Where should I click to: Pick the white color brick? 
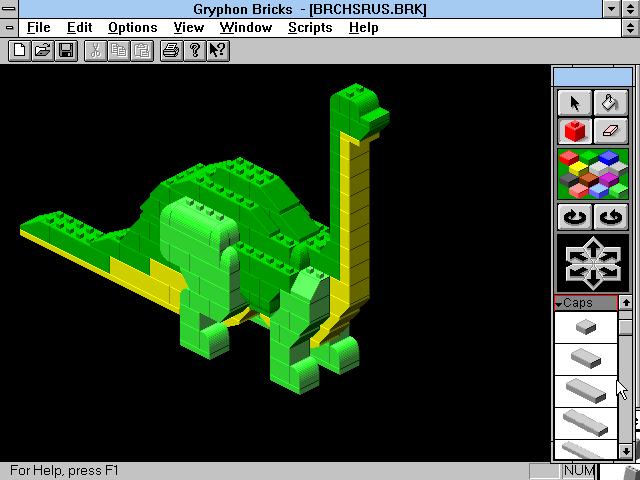coord(599,168)
